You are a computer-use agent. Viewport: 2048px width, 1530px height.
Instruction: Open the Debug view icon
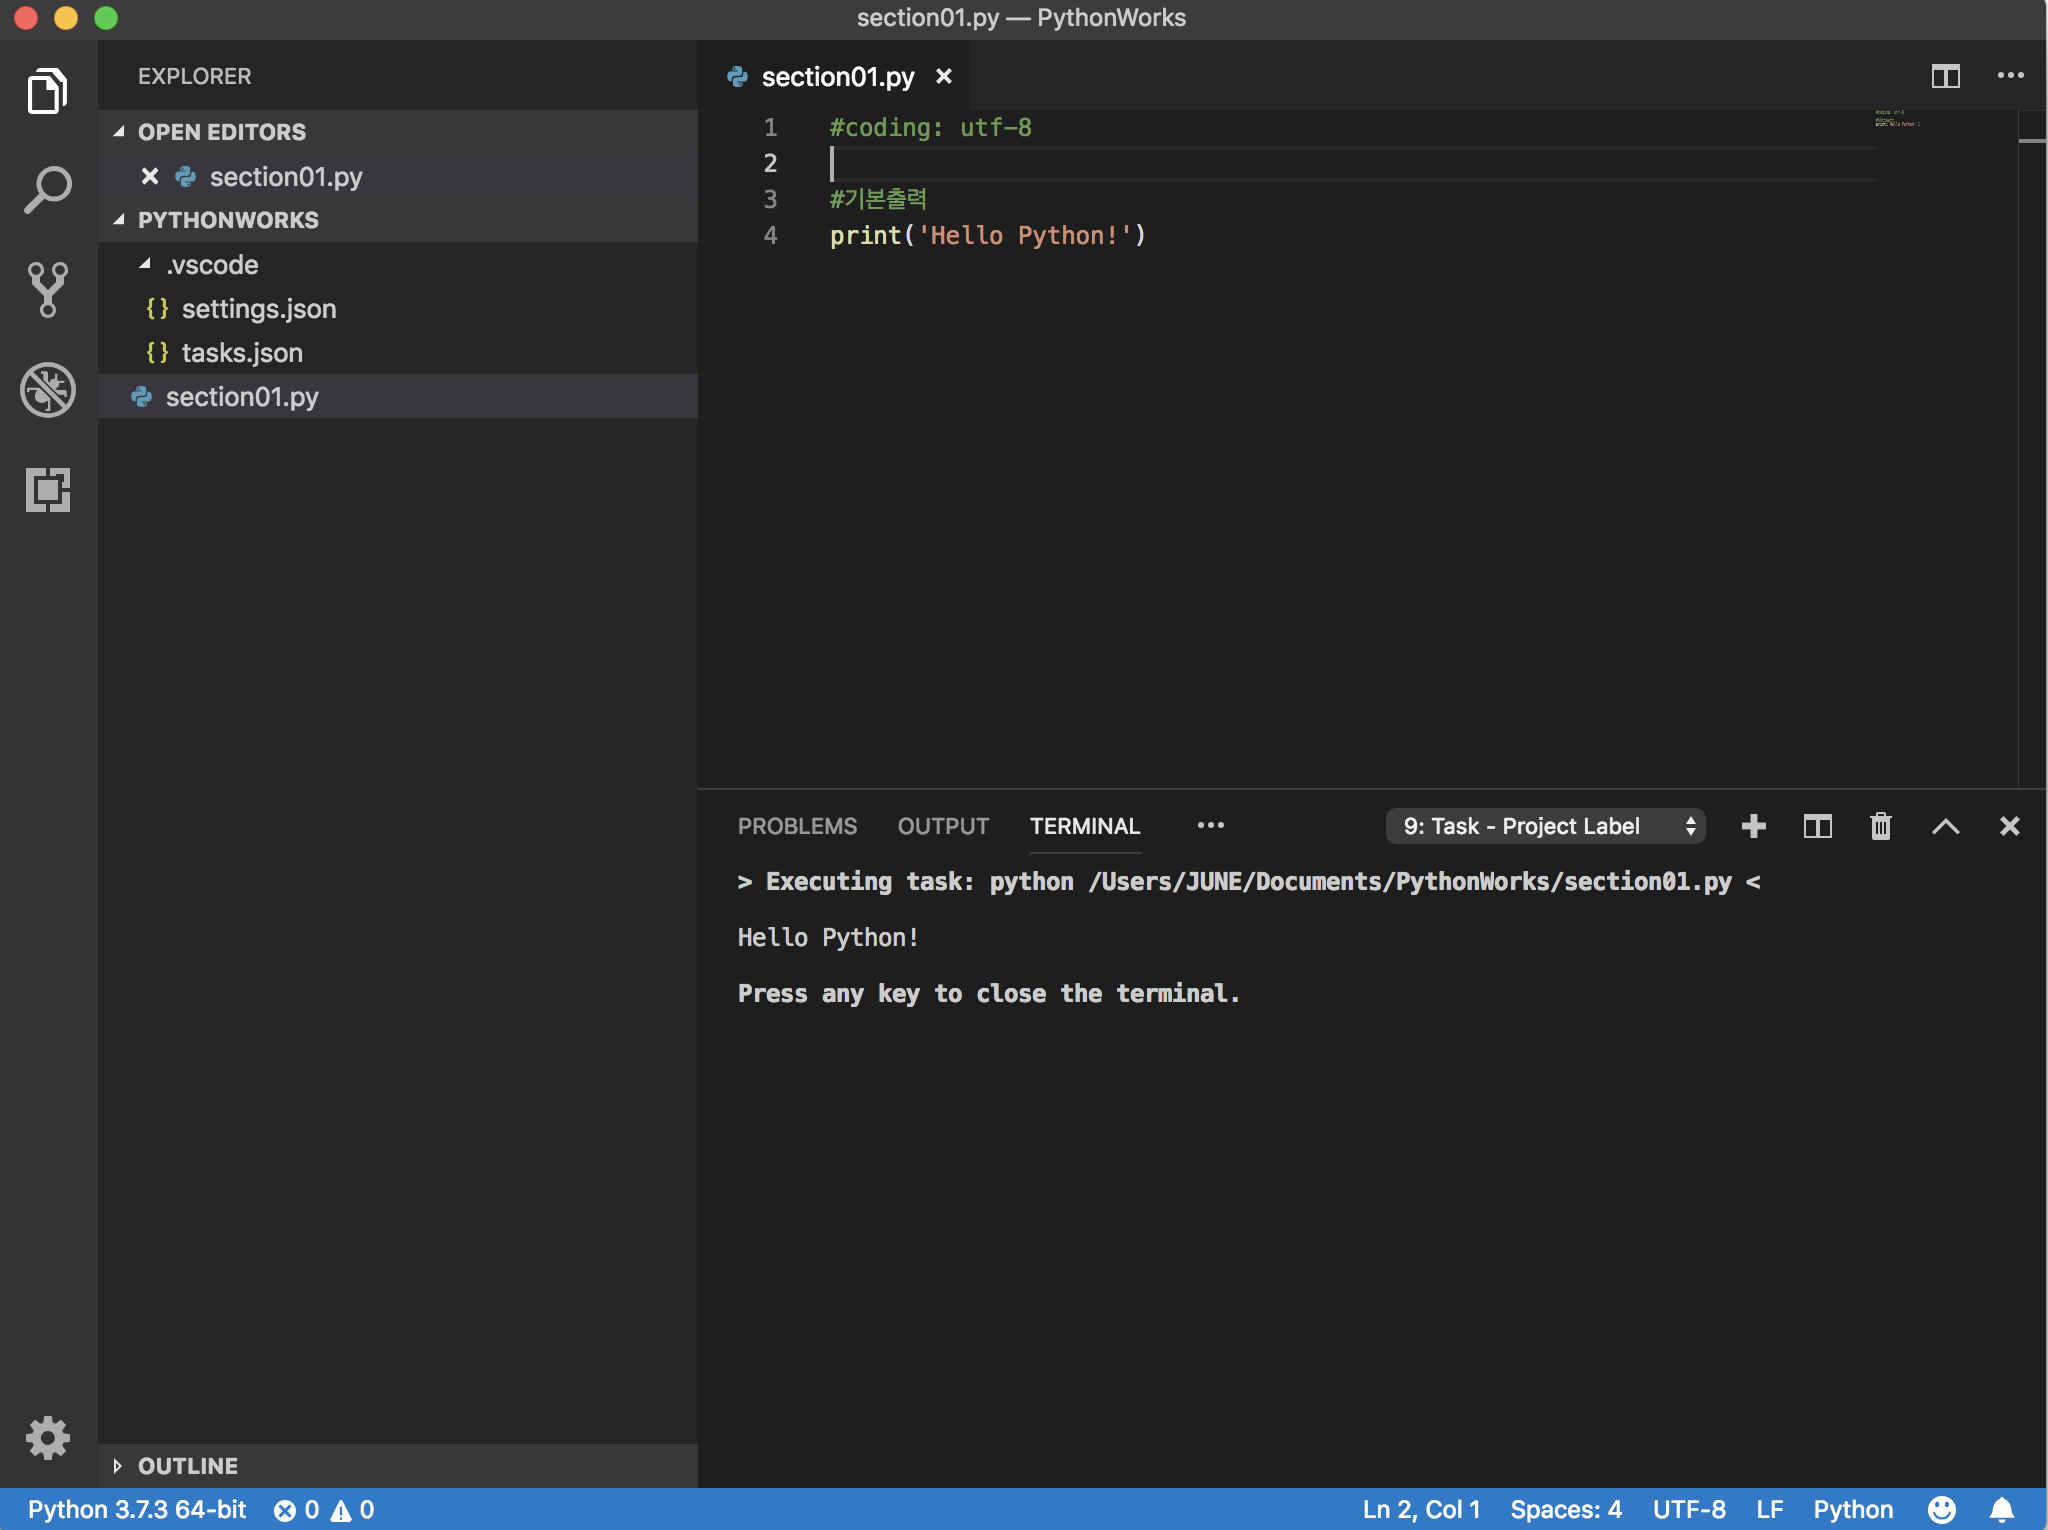47,389
